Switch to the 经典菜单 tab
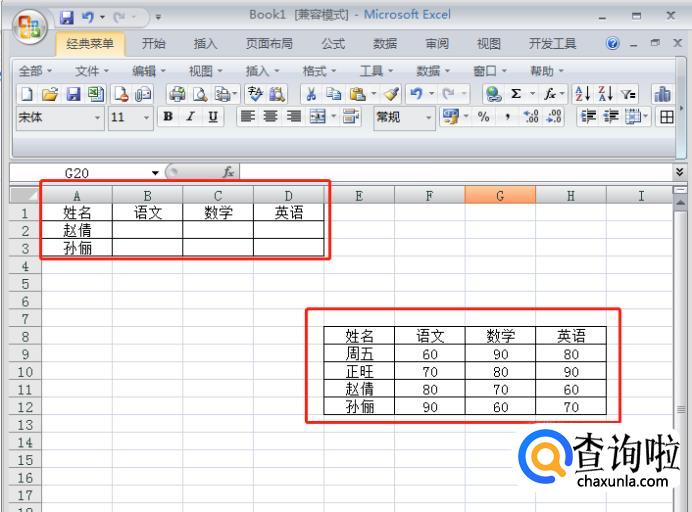Image resolution: width=692 pixels, height=512 pixels. click(x=90, y=43)
